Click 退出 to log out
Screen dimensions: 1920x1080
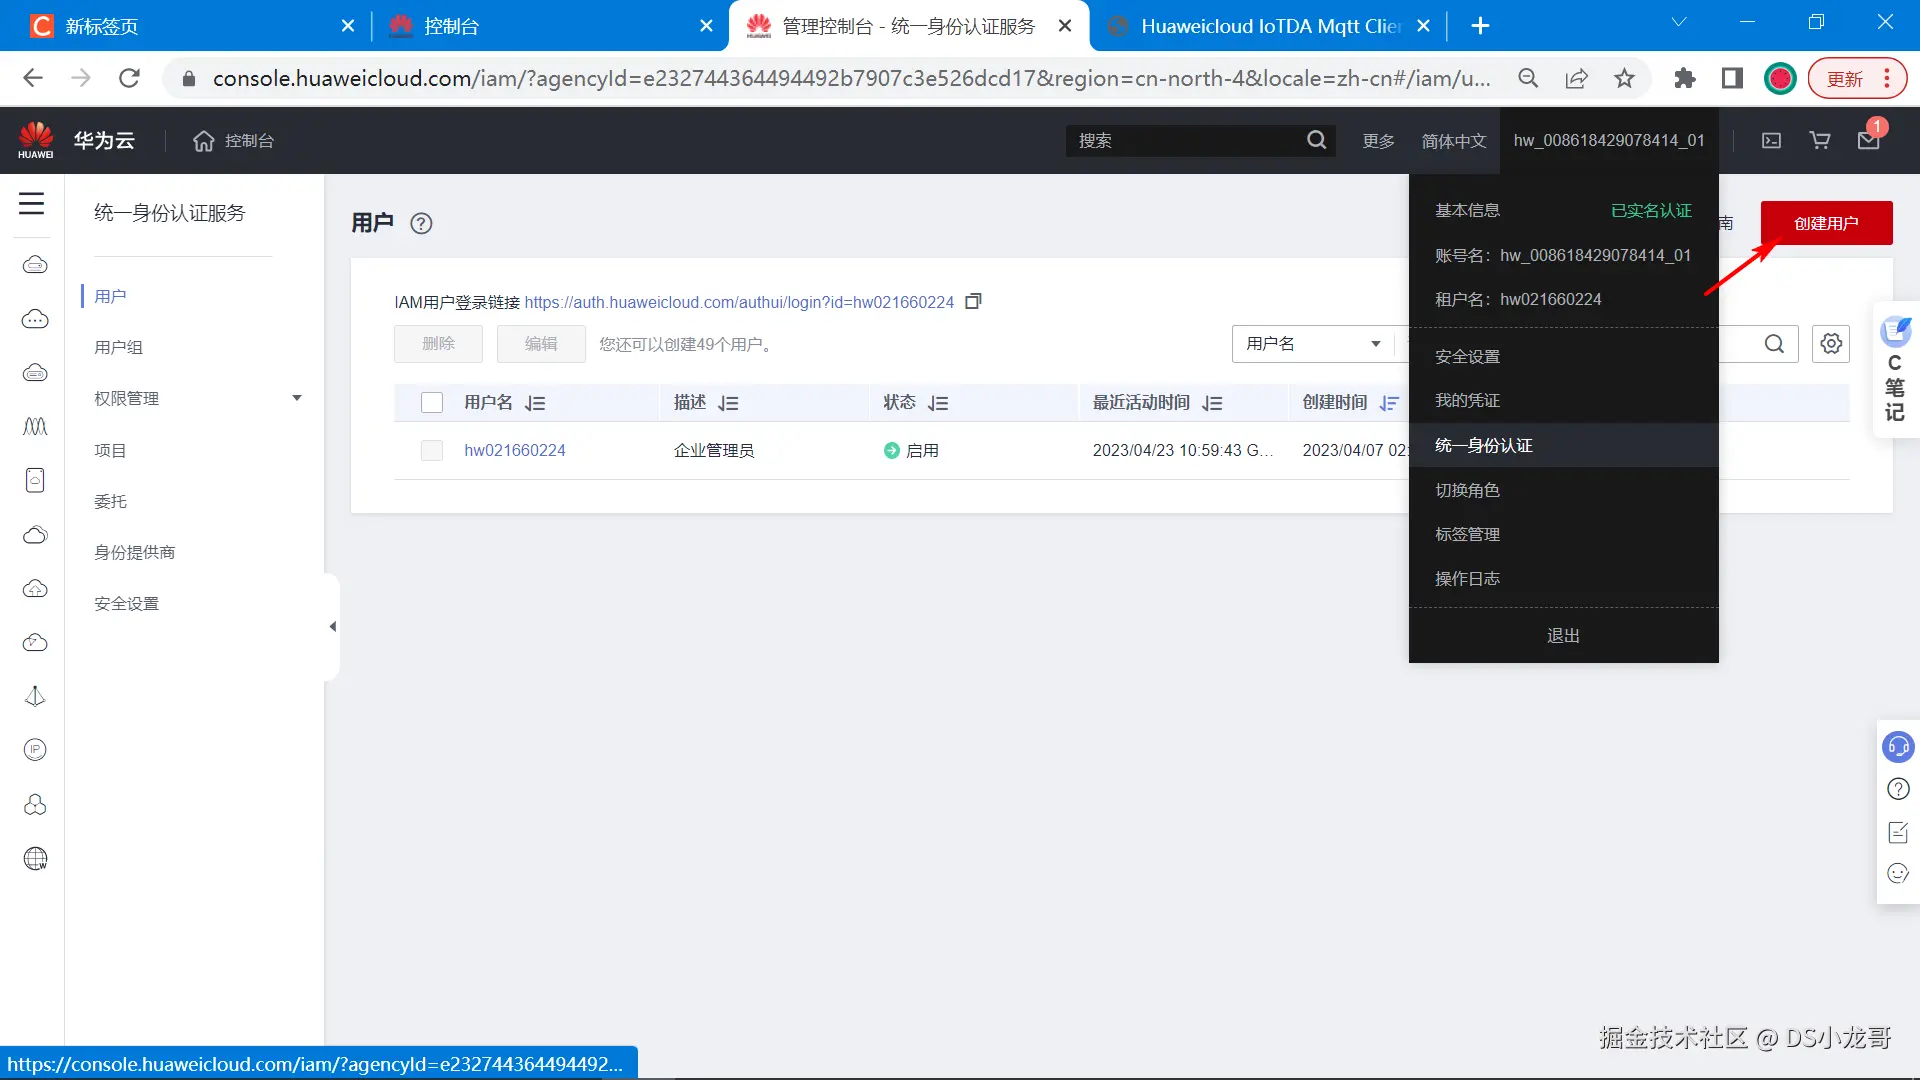pos(1563,636)
